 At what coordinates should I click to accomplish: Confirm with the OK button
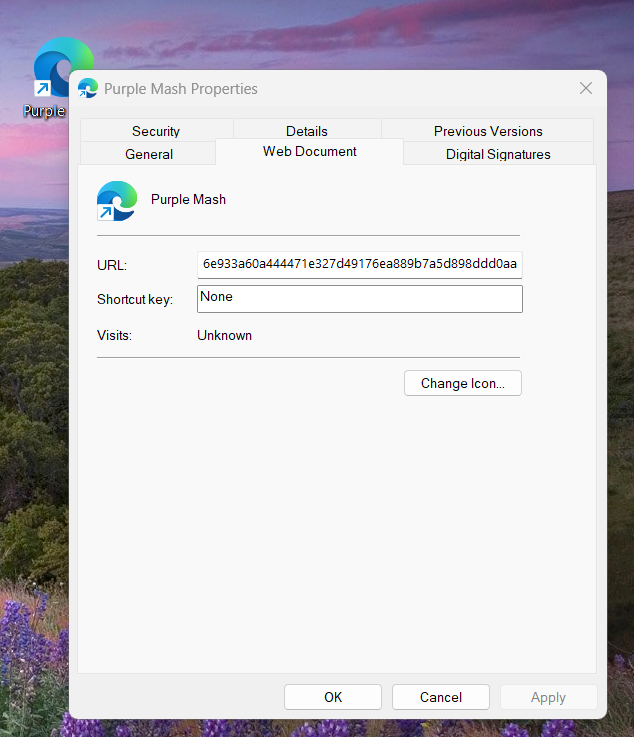tap(333, 697)
